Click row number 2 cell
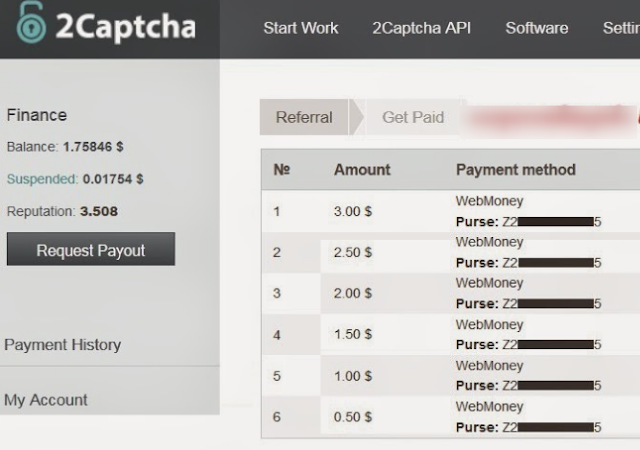 point(277,252)
